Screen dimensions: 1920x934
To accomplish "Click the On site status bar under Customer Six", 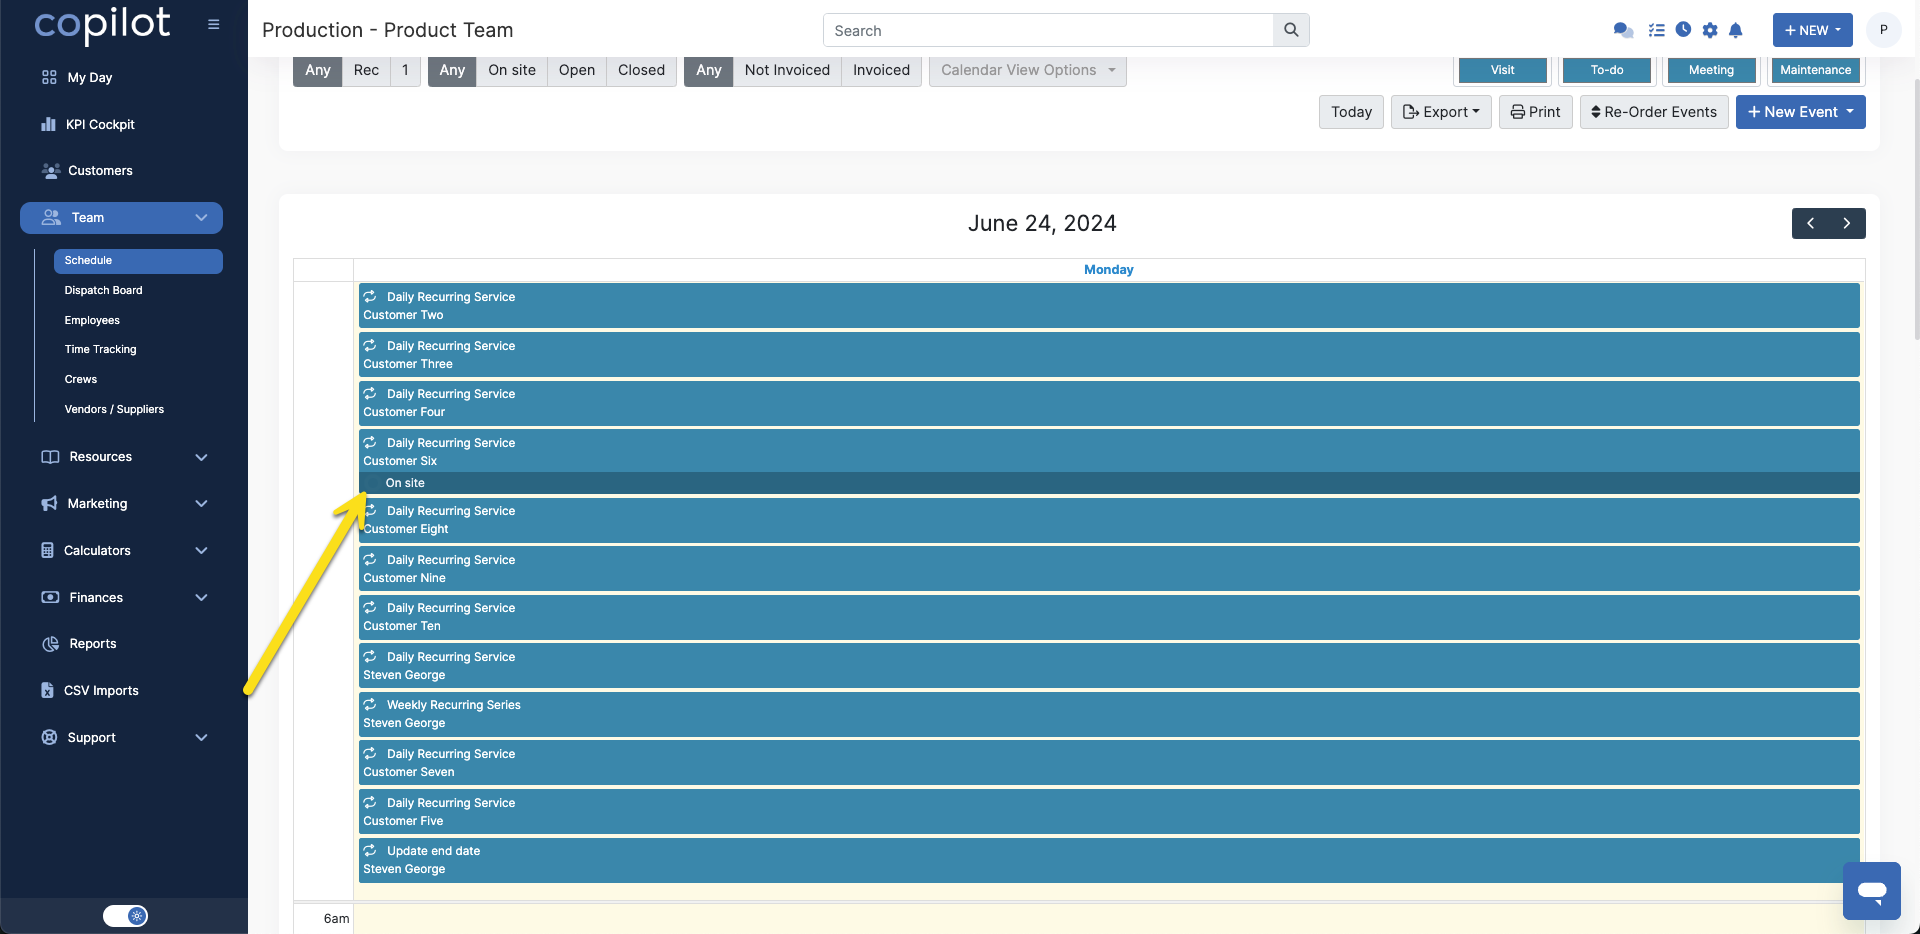I will pos(1109,483).
